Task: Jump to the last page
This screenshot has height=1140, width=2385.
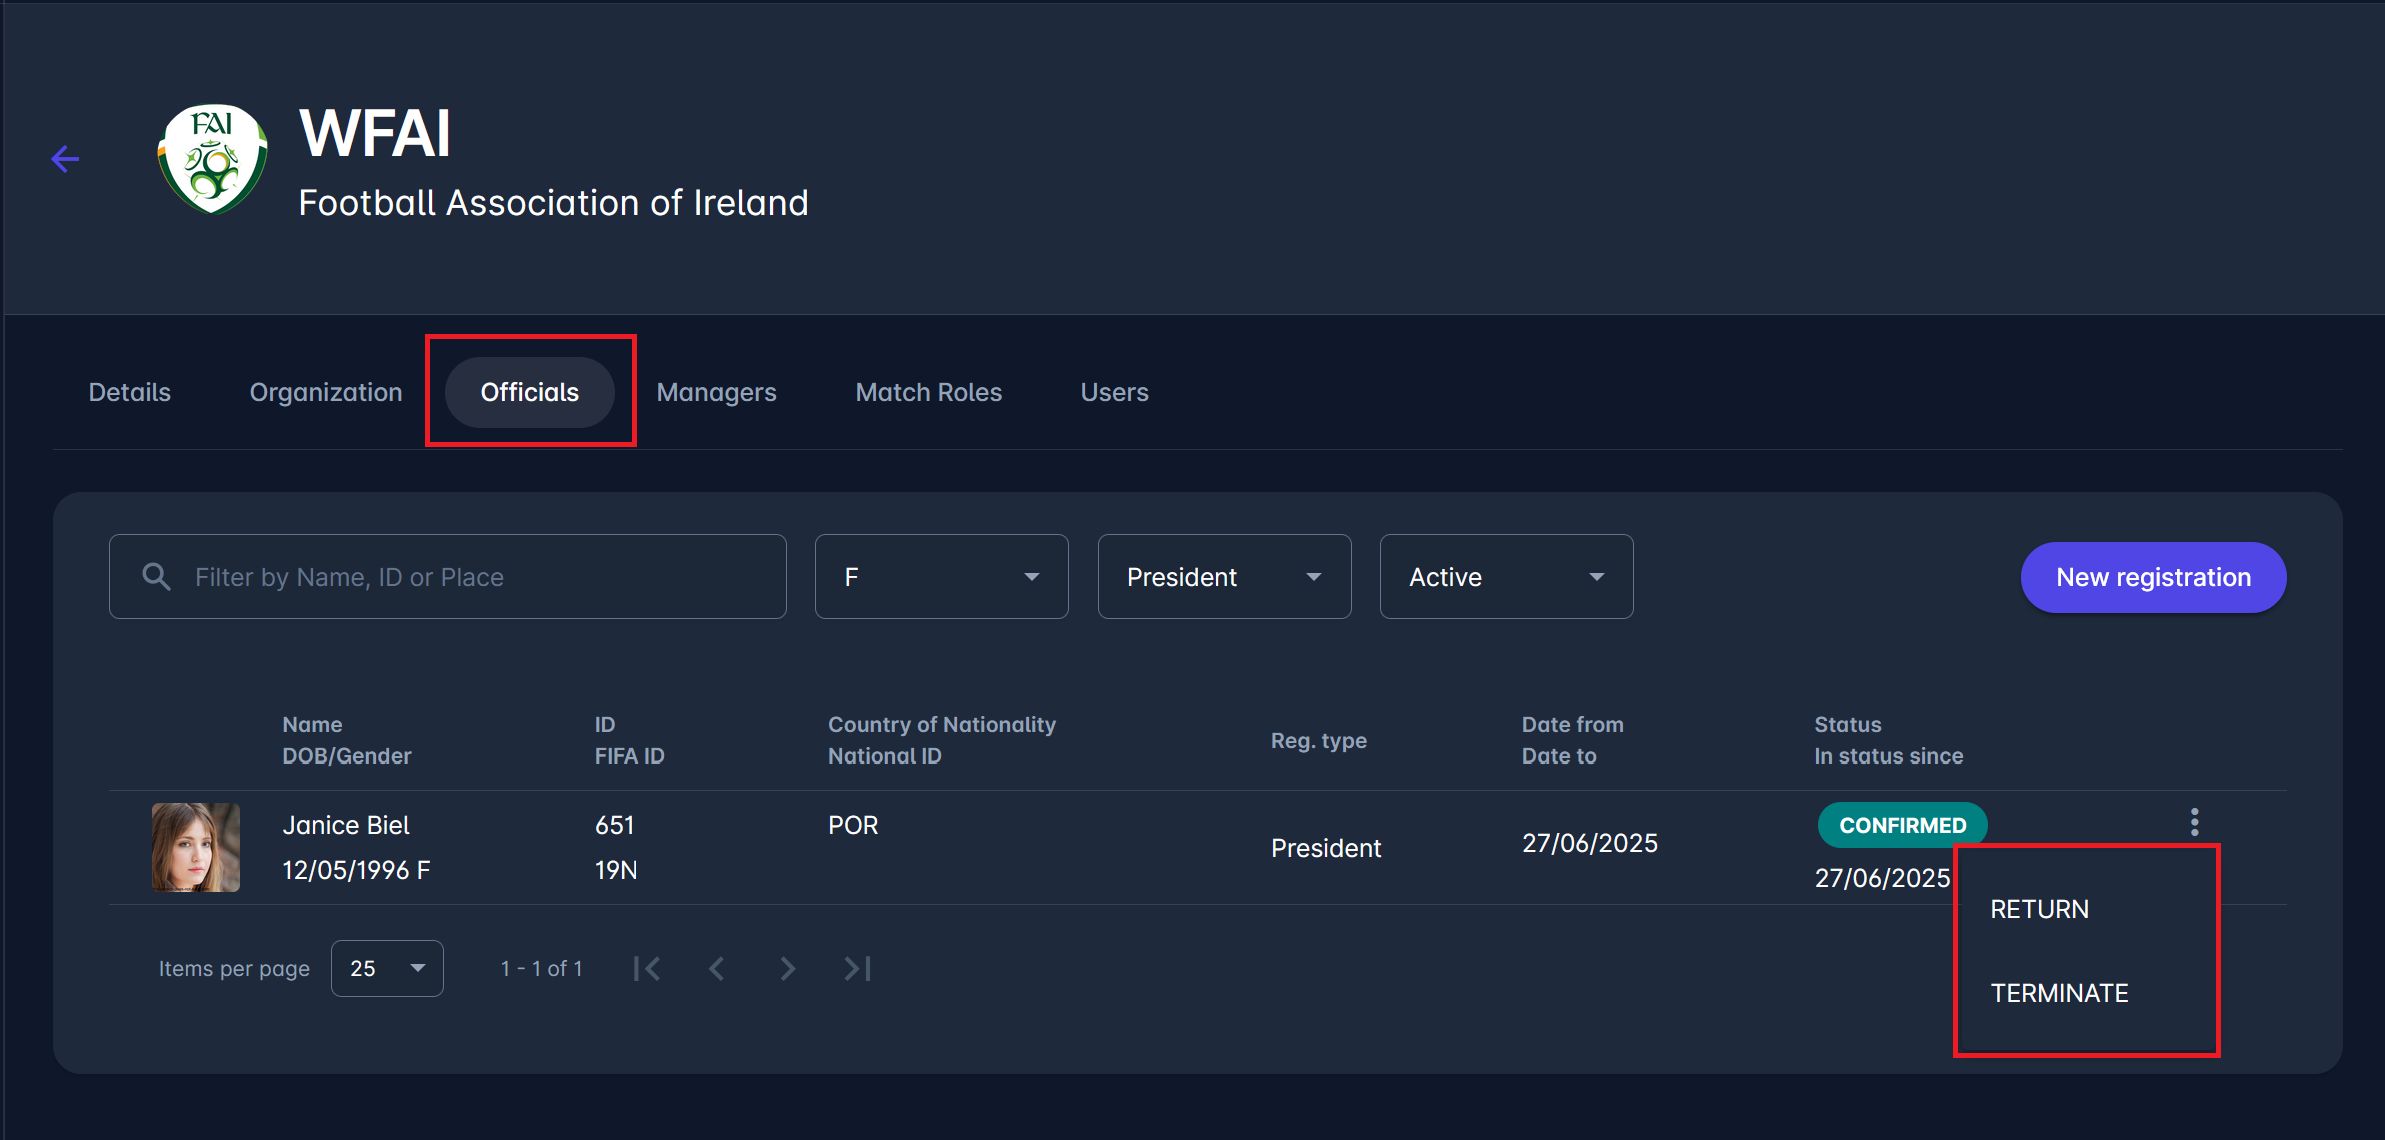Action: click(857, 968)
